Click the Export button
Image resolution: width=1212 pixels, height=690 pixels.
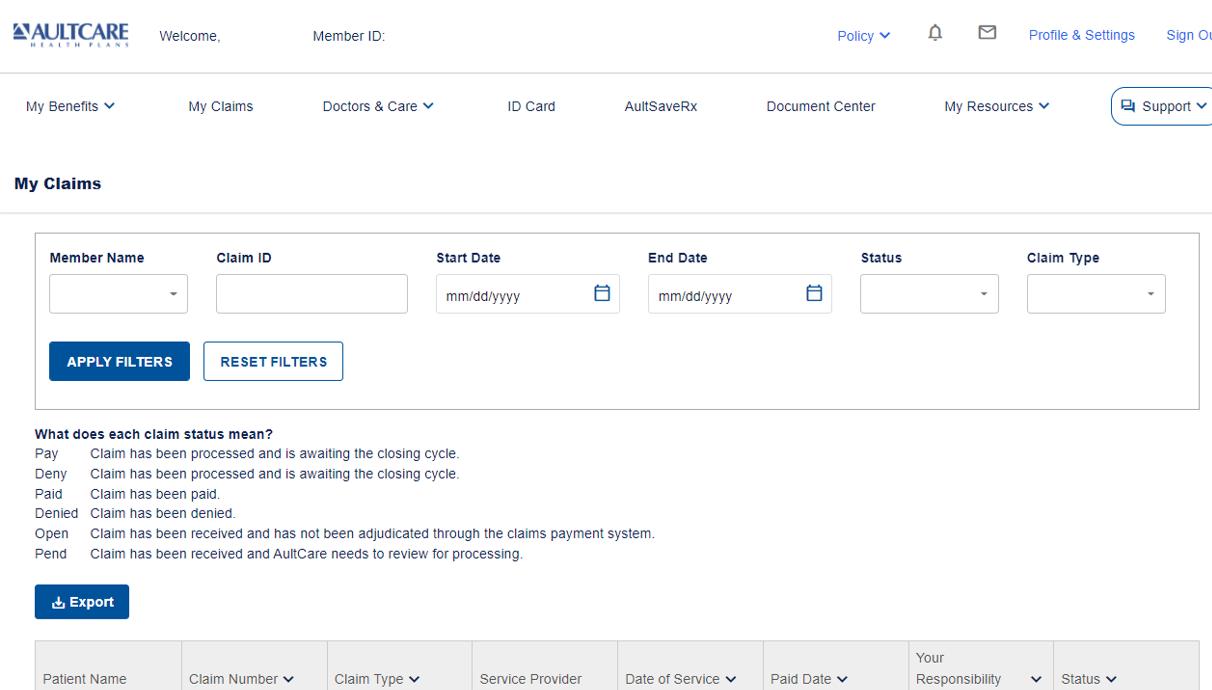point(82,602)
